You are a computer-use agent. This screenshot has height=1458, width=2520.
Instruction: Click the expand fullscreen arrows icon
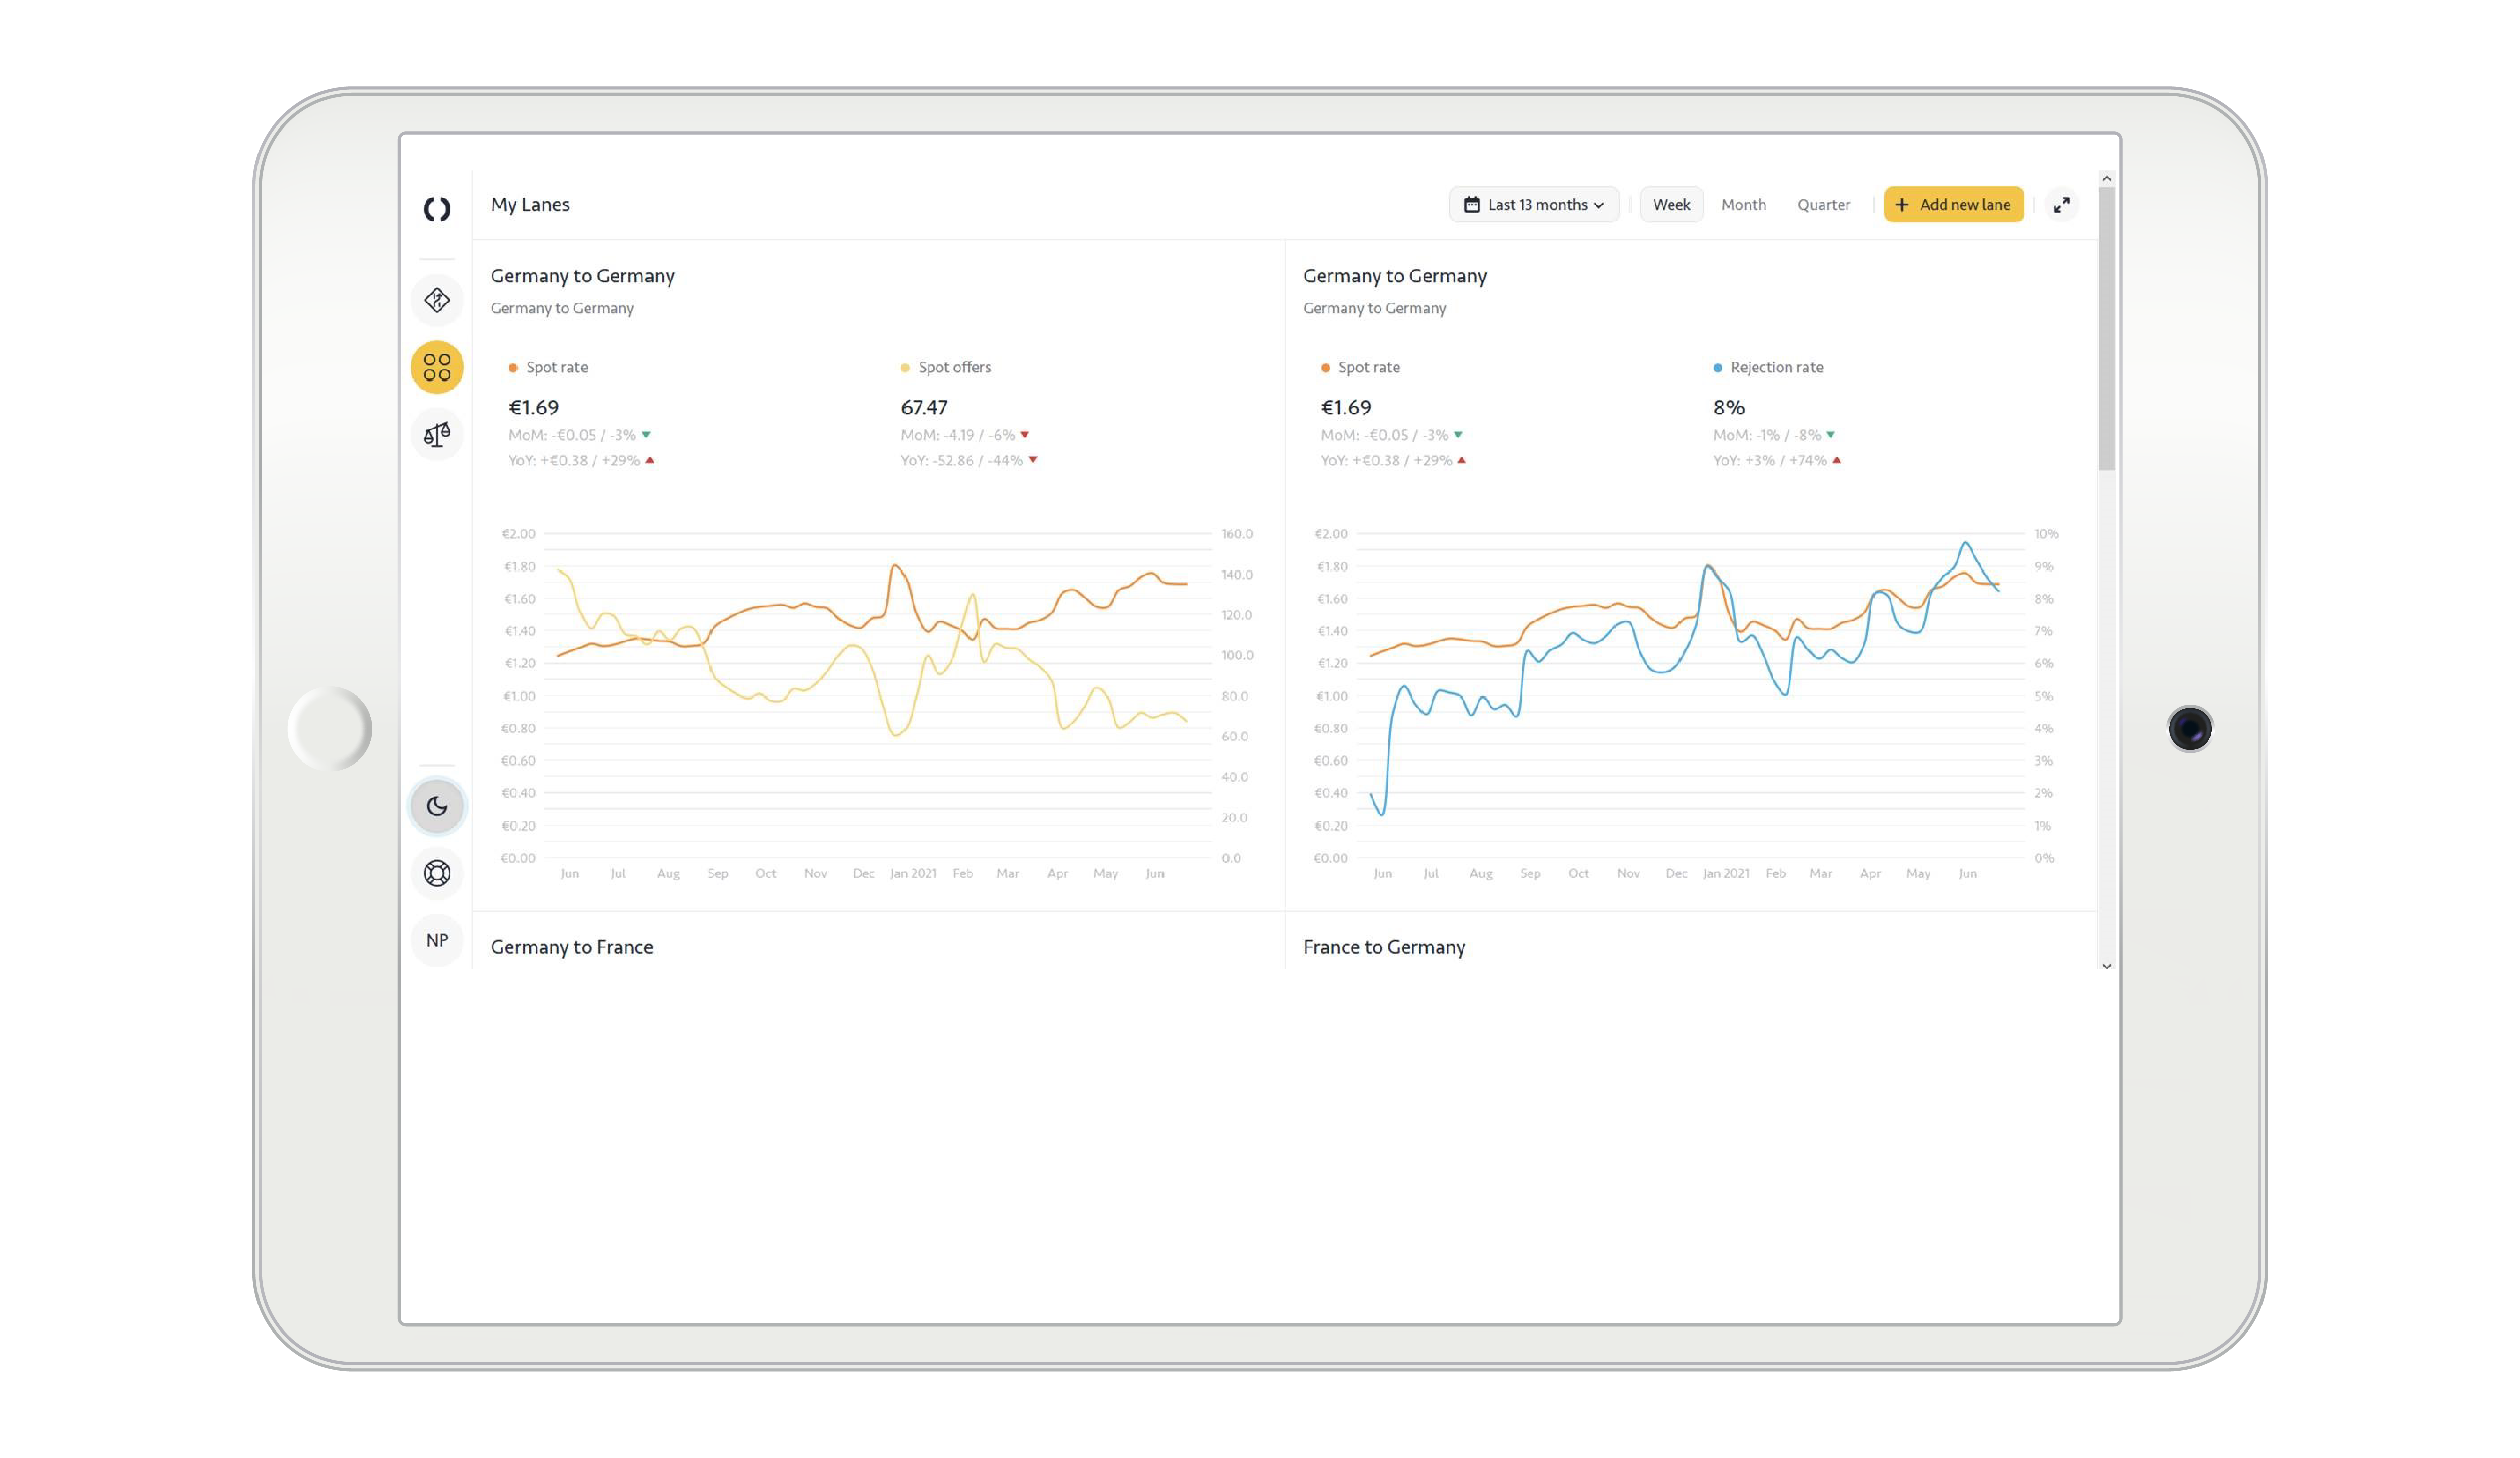coord(2061,205)
